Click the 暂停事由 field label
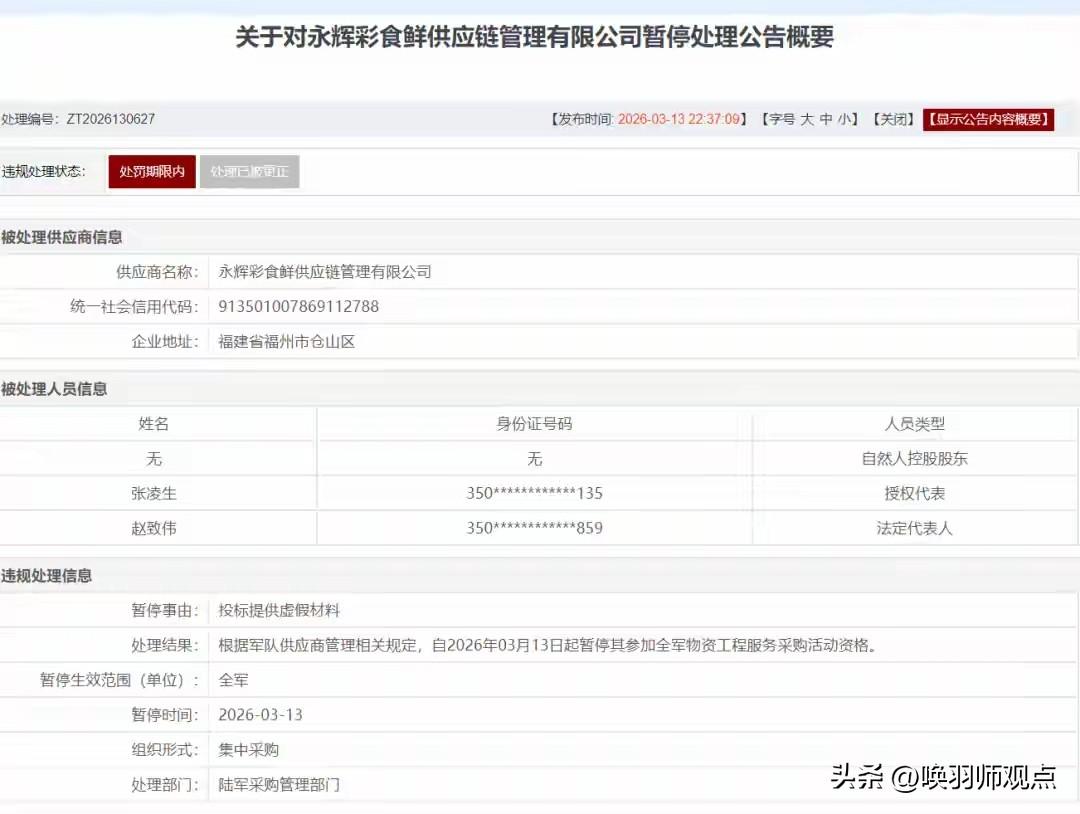 pyautogui.click(x=165, y=610)
